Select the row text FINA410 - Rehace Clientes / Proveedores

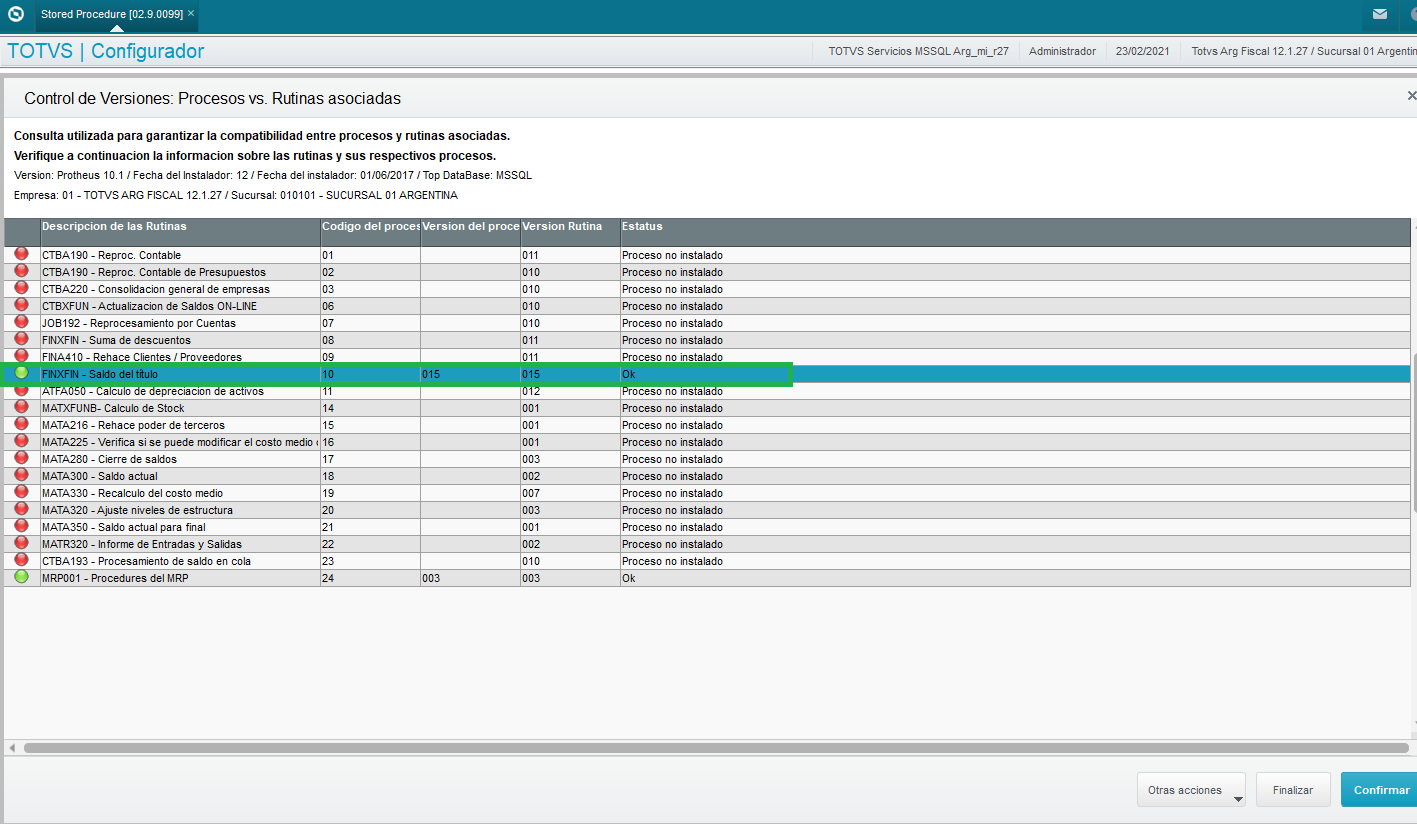click(142, 357)
